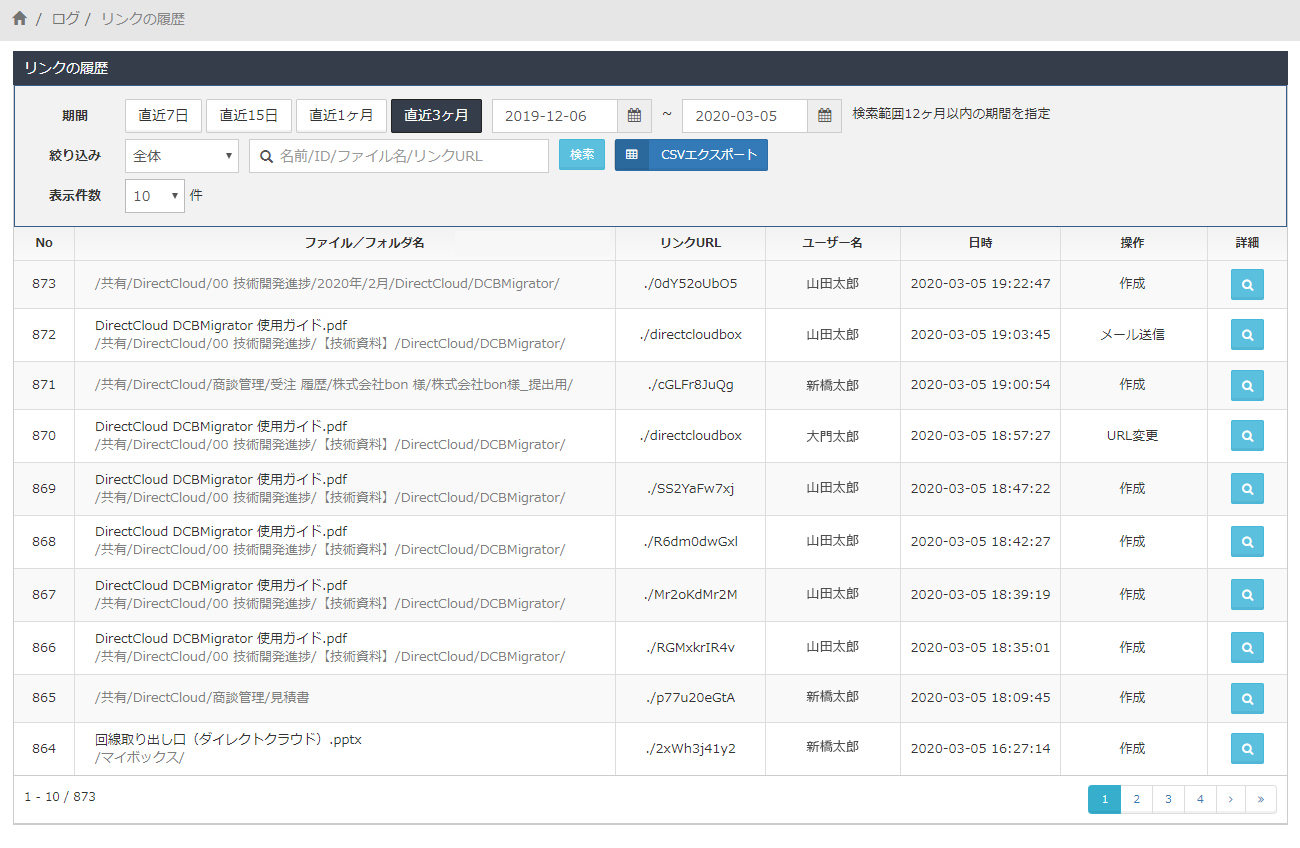Screen dimensions: 1300x848
Task: Click the 日時 column header
Action: point(980,243)
